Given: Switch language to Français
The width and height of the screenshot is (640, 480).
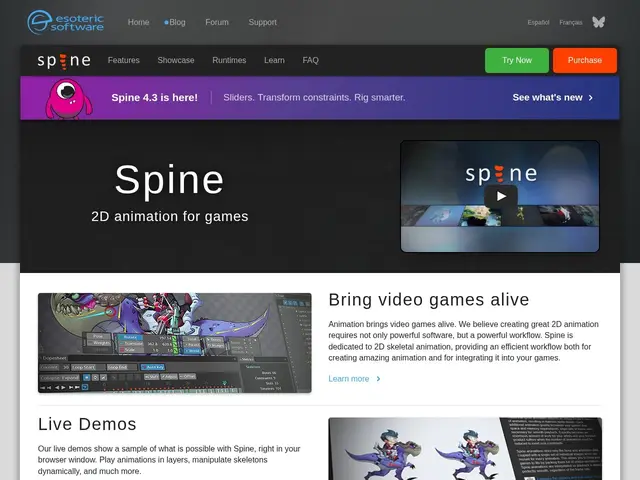Looking at the screenshot, I should click(571, 22).
